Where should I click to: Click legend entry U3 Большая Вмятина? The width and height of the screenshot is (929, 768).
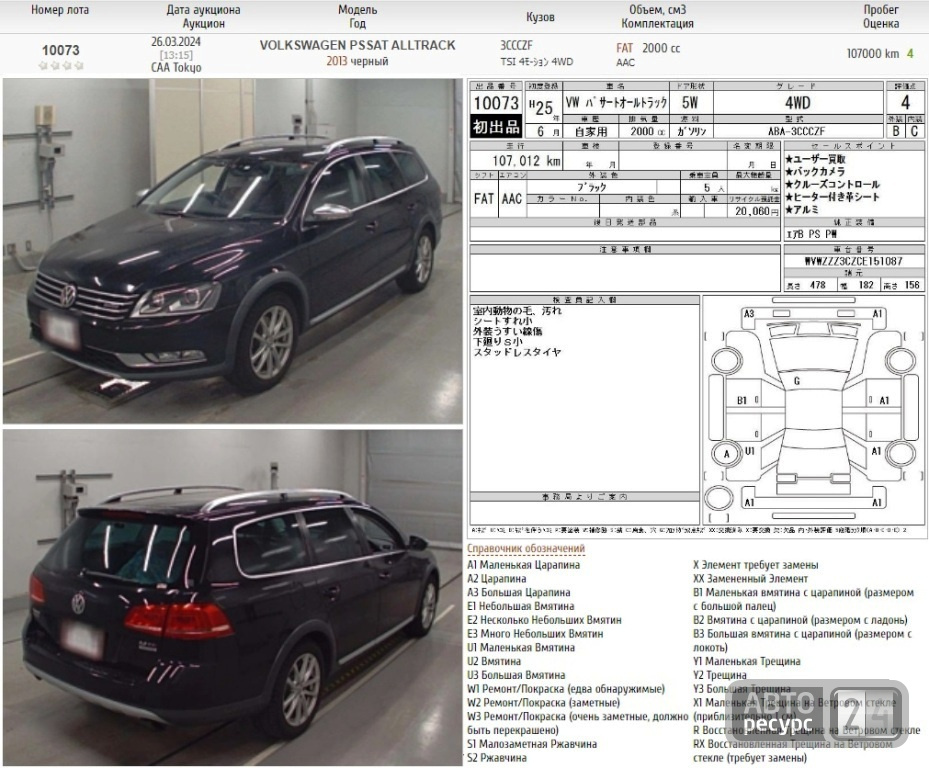516,675
